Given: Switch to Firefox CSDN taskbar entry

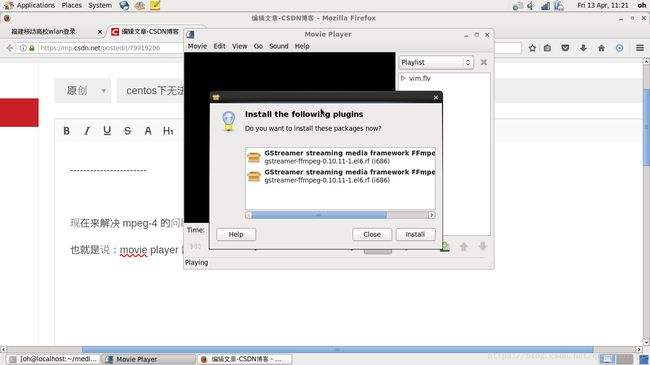Looking at the screenshot, I should [x=244, y=359].
